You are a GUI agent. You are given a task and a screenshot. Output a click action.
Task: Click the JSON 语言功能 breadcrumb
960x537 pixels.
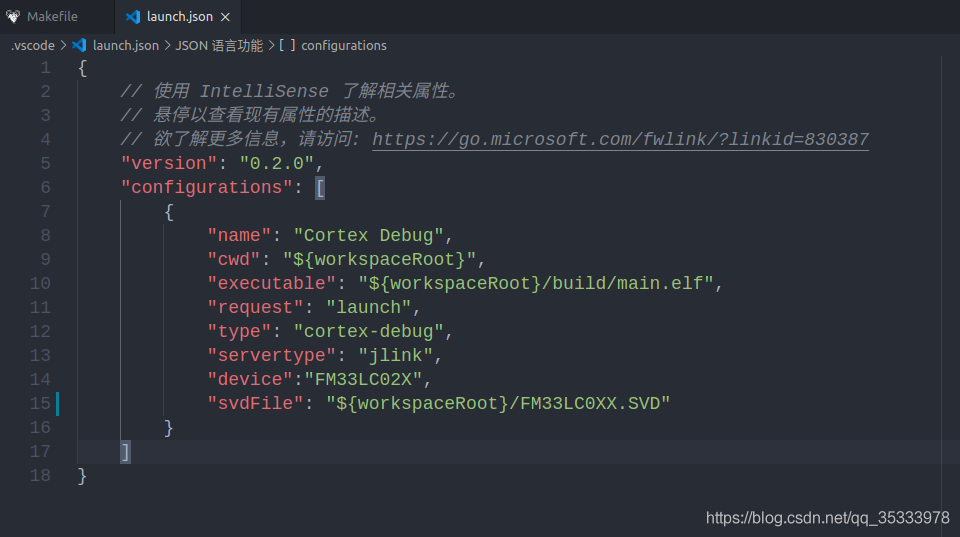click(x=219, y=45)
